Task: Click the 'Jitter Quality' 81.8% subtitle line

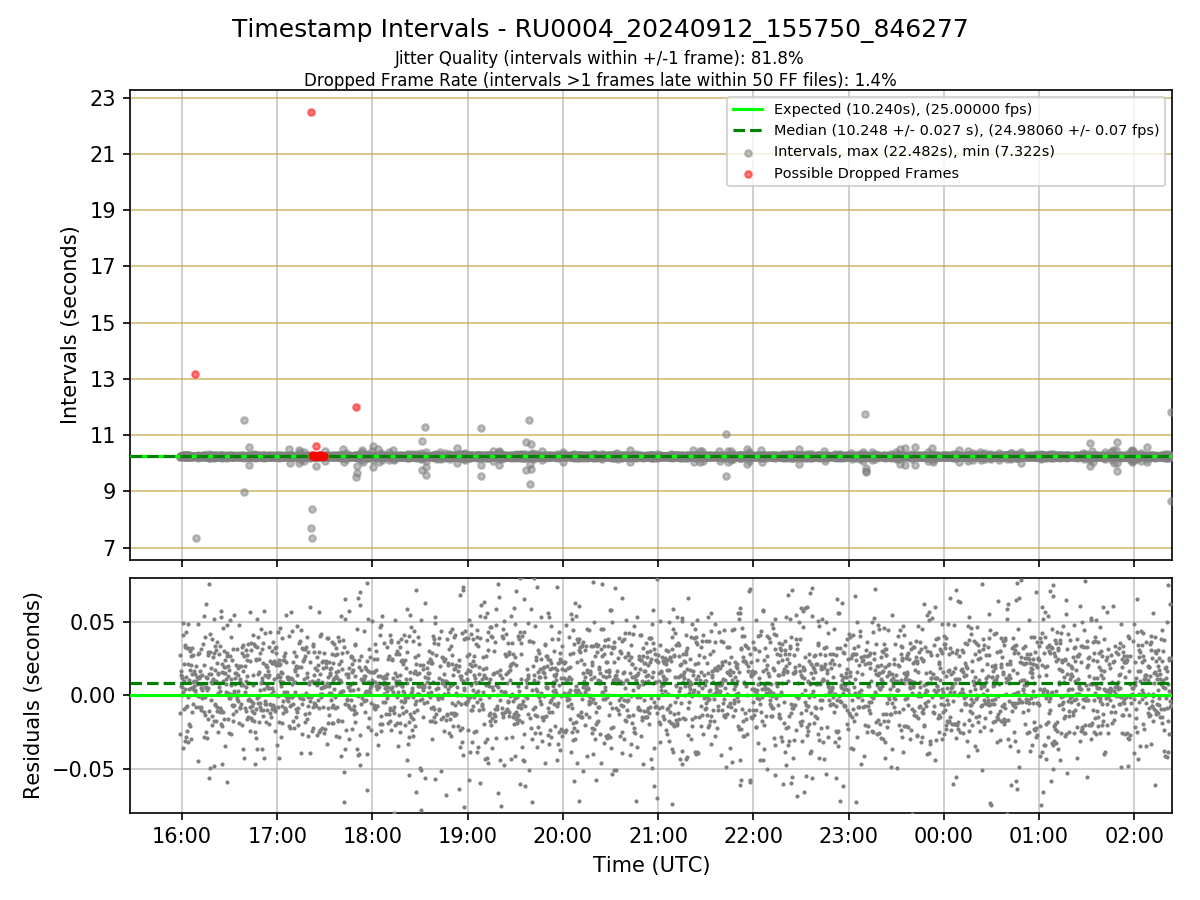Action: tap(599, 58)
